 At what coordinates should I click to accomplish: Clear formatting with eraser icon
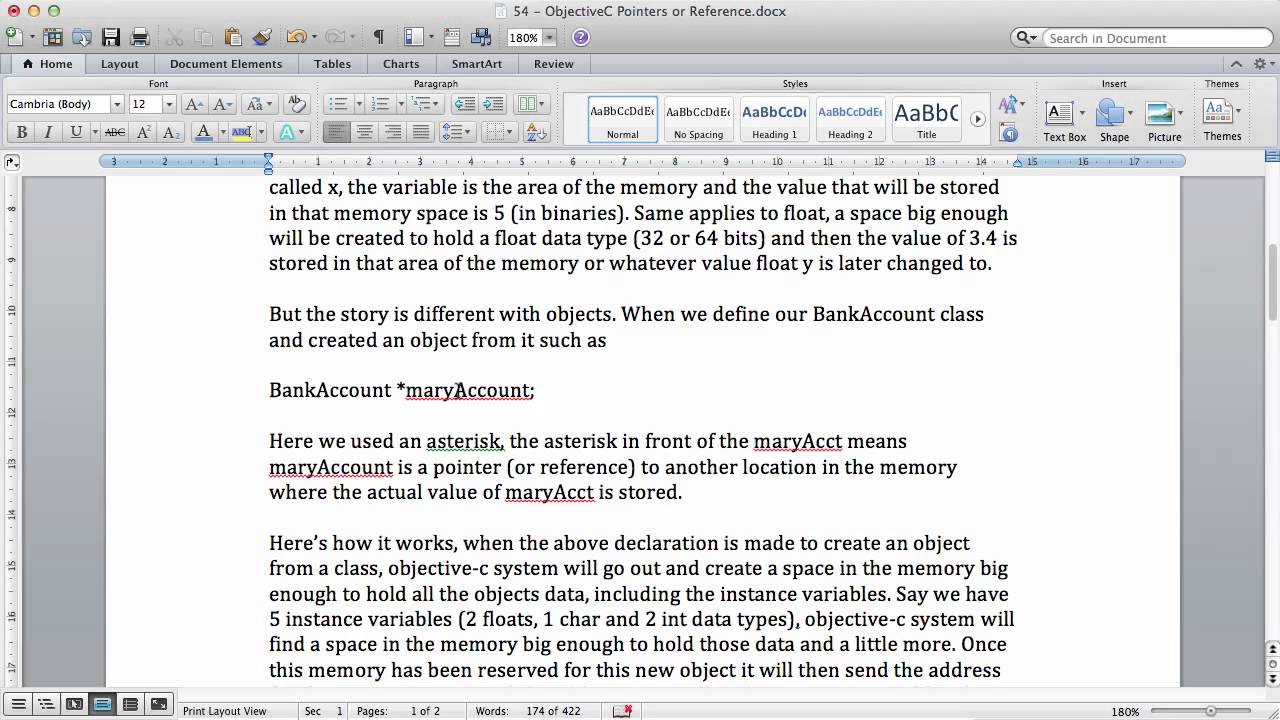(x=296, y=104)
